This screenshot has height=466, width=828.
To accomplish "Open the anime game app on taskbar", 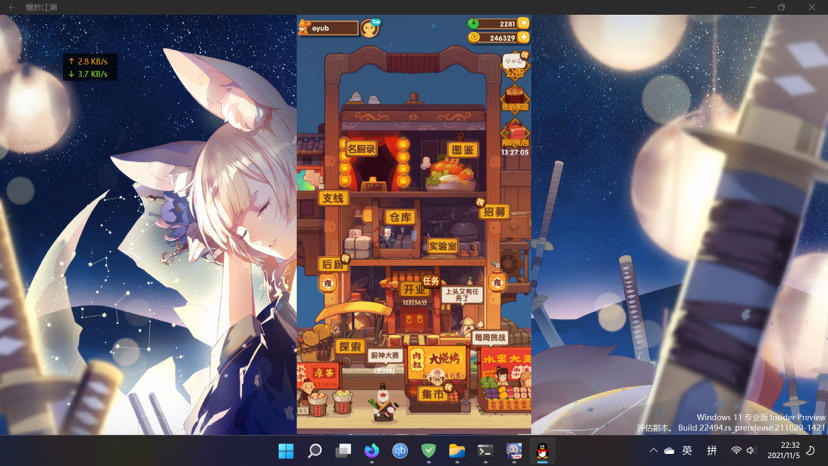I will pos(514,451).
